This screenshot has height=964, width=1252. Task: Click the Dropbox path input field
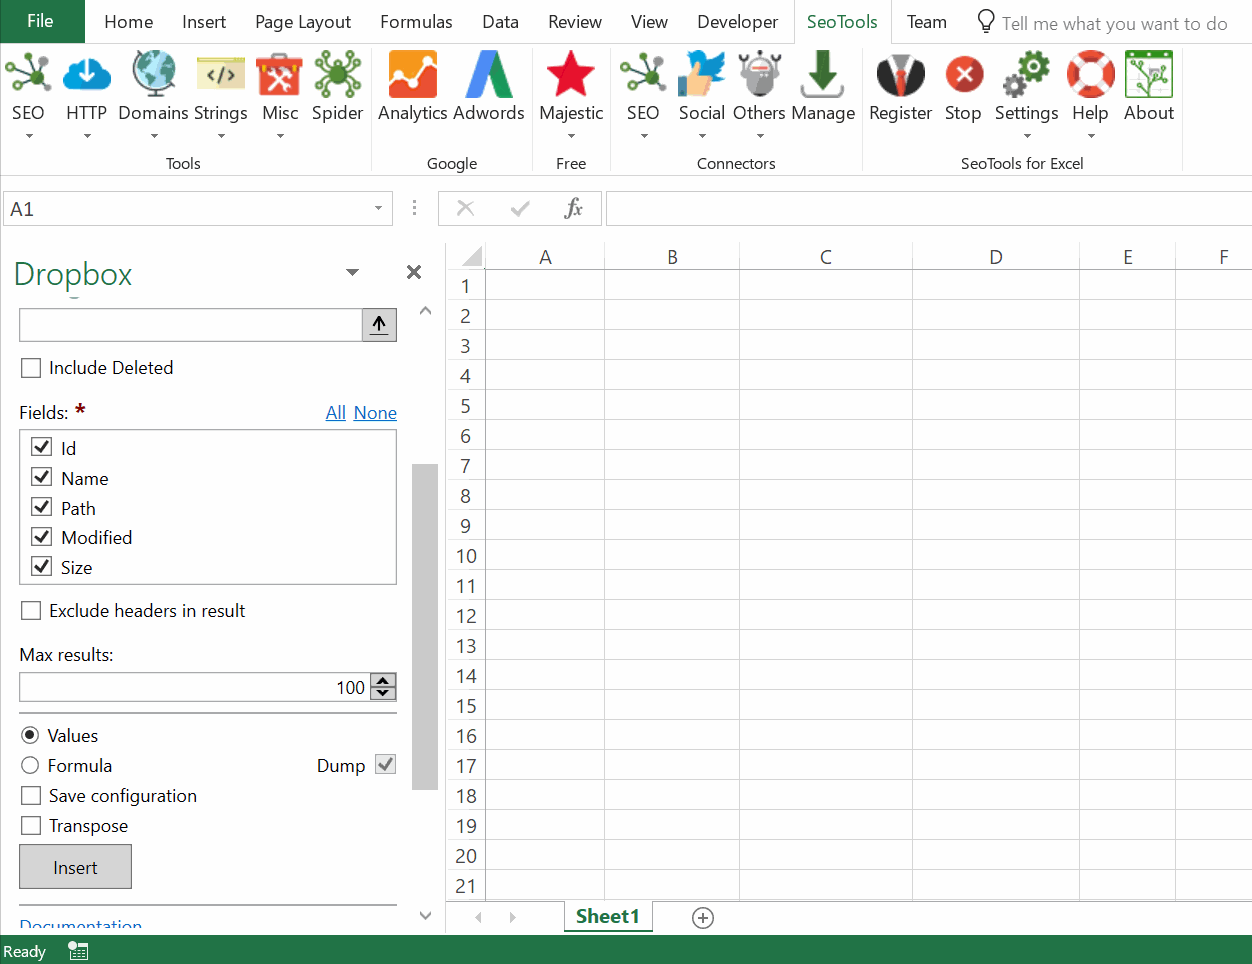(191, 325)
